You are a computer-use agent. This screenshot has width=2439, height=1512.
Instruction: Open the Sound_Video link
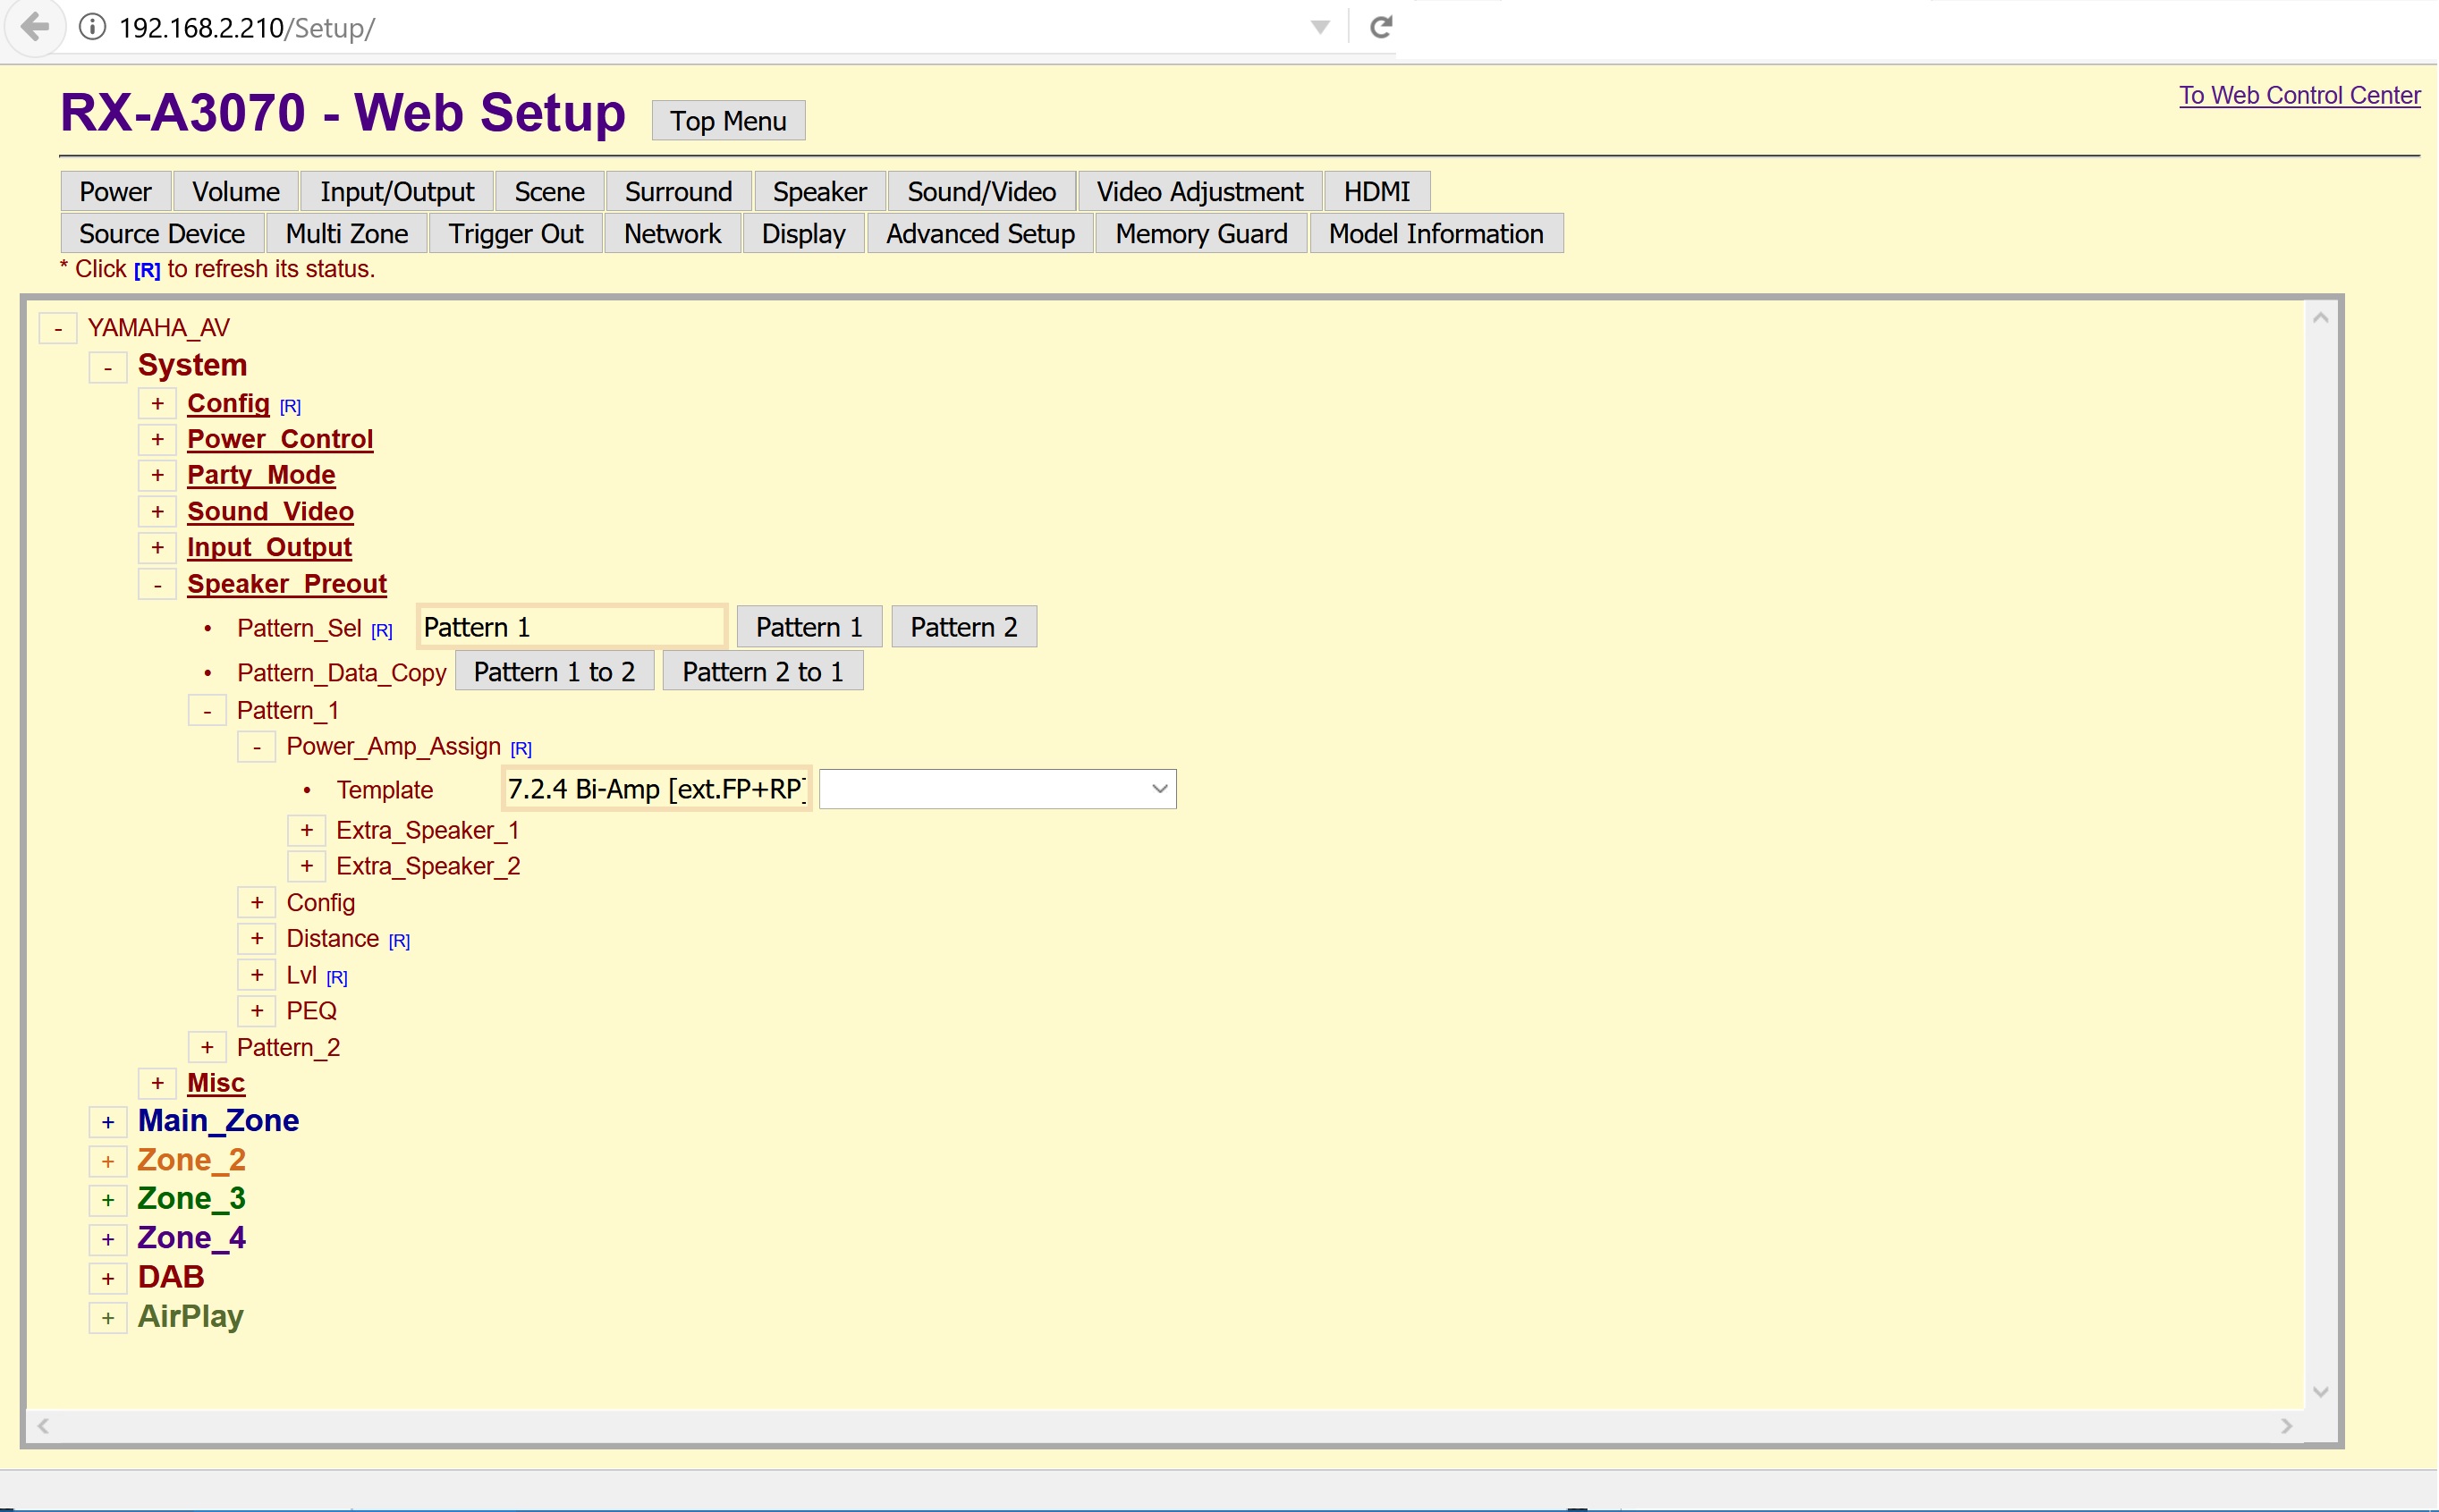[270, 512]
